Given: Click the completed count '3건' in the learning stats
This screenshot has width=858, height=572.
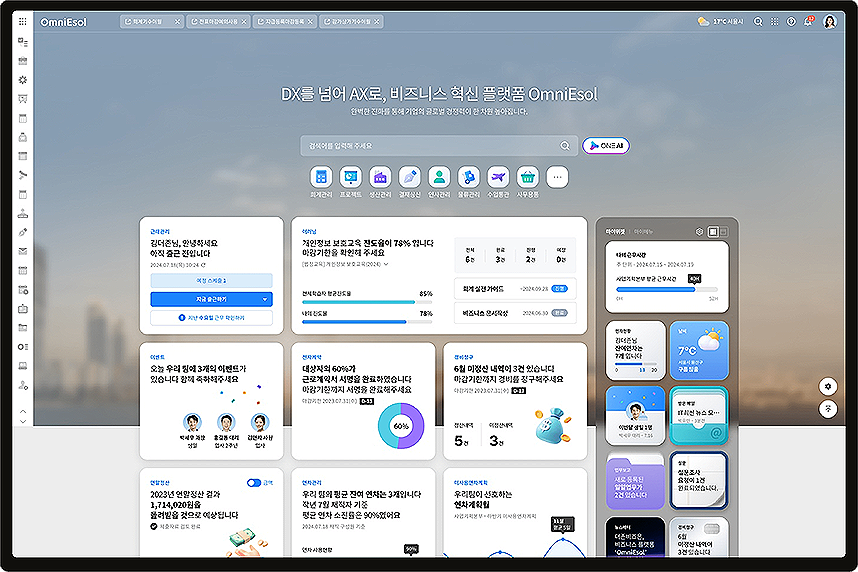Looking at the screenshot, I should coord(500,259).
